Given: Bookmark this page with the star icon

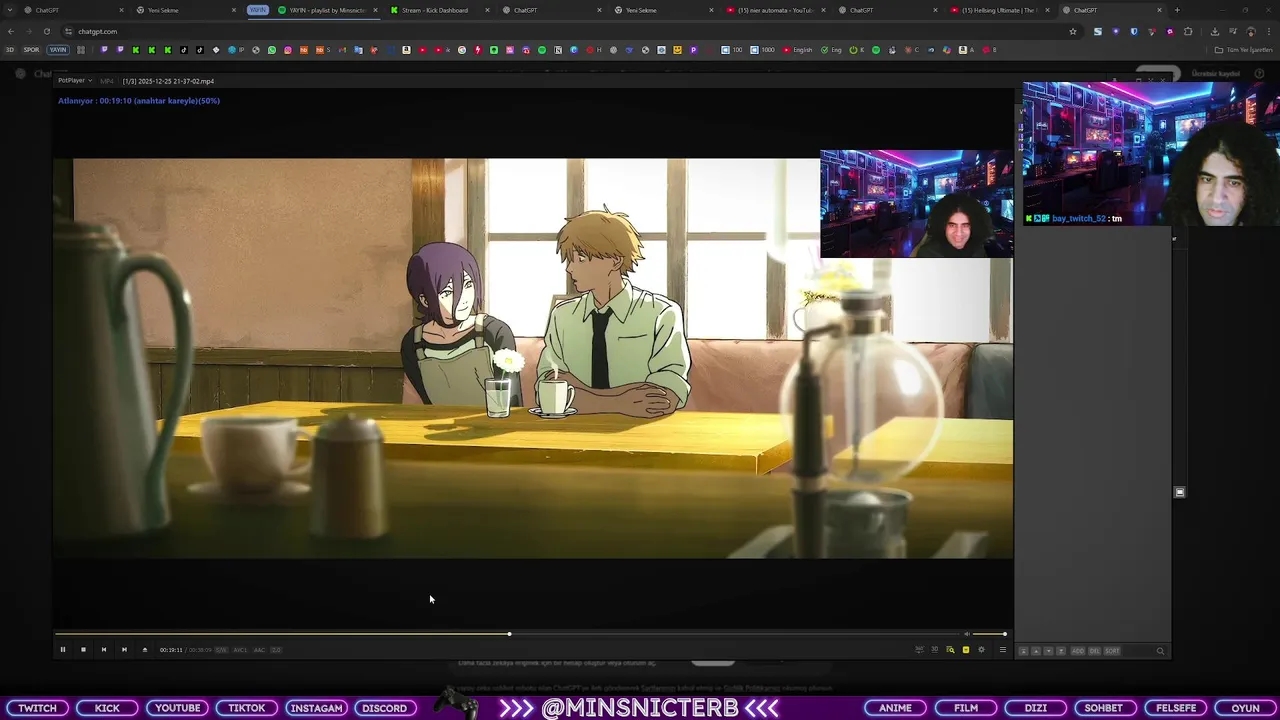Looking at the screenshot, I should point(1073,31).
